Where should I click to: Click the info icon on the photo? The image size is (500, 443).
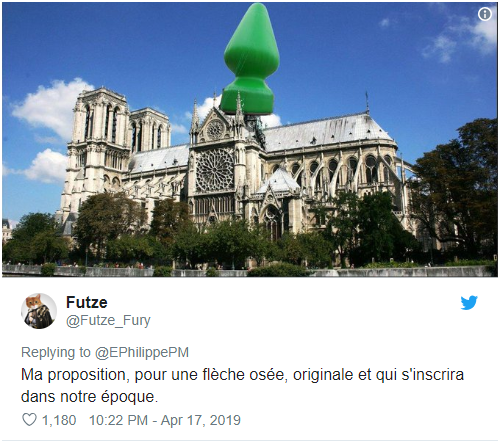click(x=485, y=14)
